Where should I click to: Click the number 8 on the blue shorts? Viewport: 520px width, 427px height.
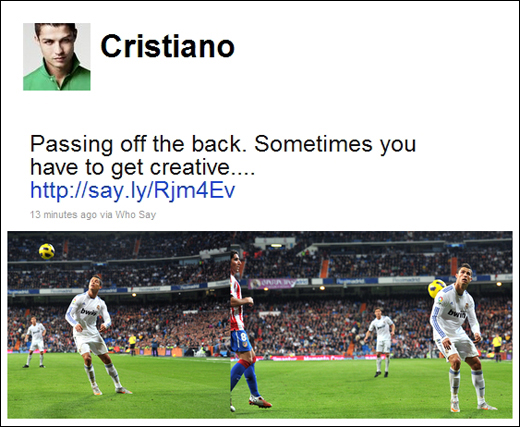tap(244, 335)
